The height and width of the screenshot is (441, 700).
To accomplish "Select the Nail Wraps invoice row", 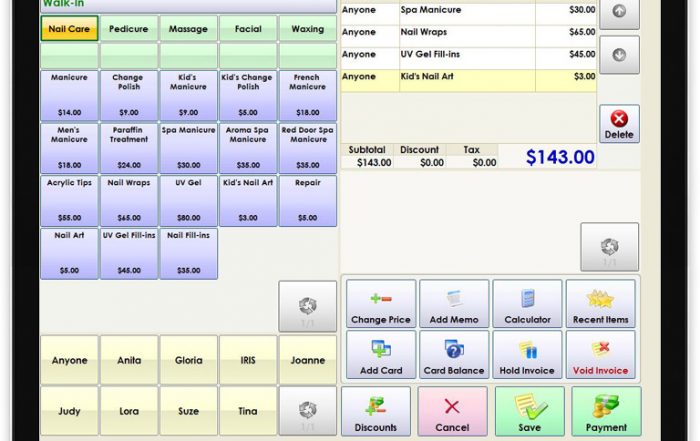I will pos(468,32).
